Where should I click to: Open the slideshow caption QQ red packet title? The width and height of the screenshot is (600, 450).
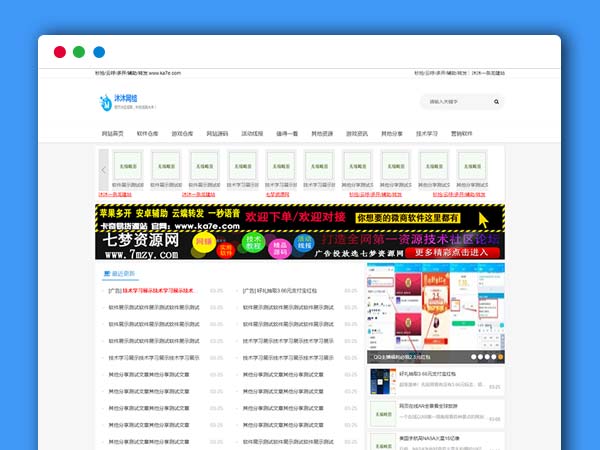click(401, 357)
